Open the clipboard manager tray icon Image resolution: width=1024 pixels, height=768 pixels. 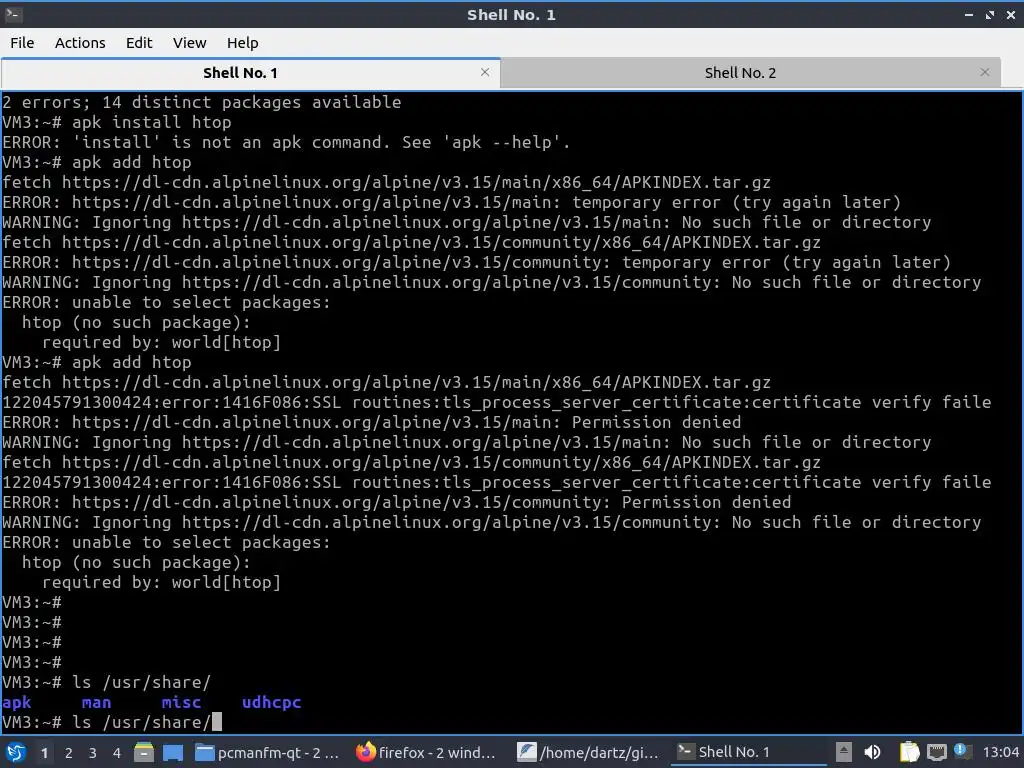point(909,752)
